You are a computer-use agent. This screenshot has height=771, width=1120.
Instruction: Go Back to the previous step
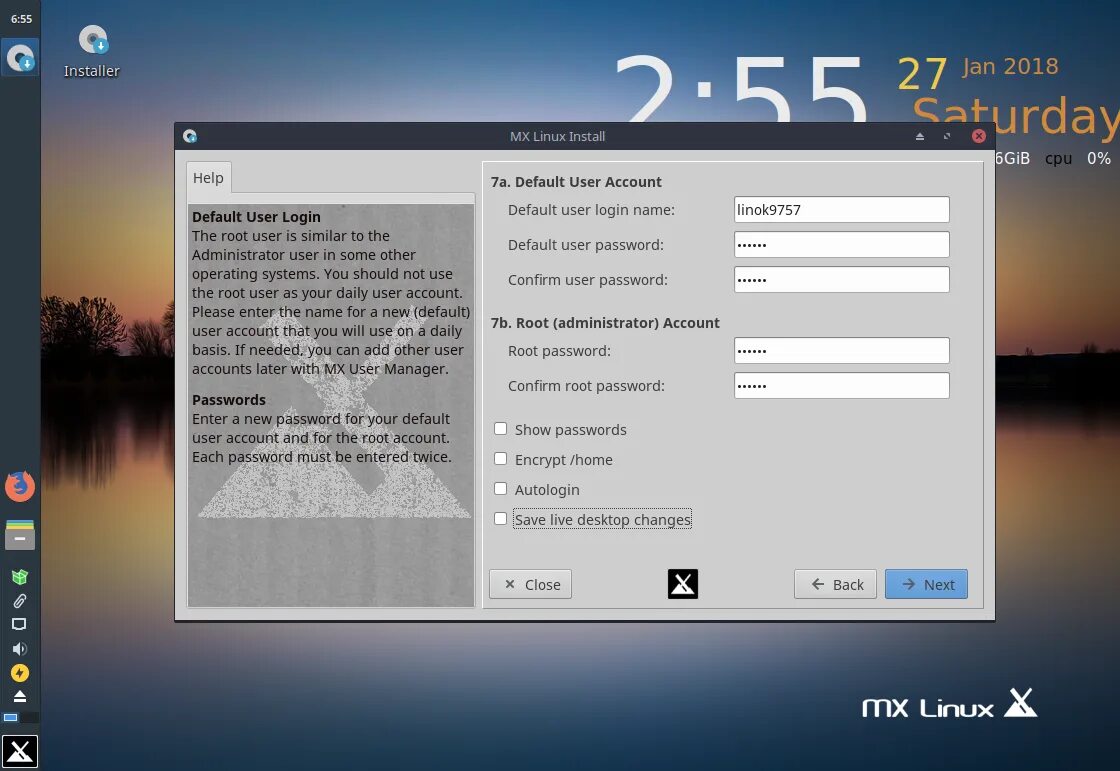(836, 585)
